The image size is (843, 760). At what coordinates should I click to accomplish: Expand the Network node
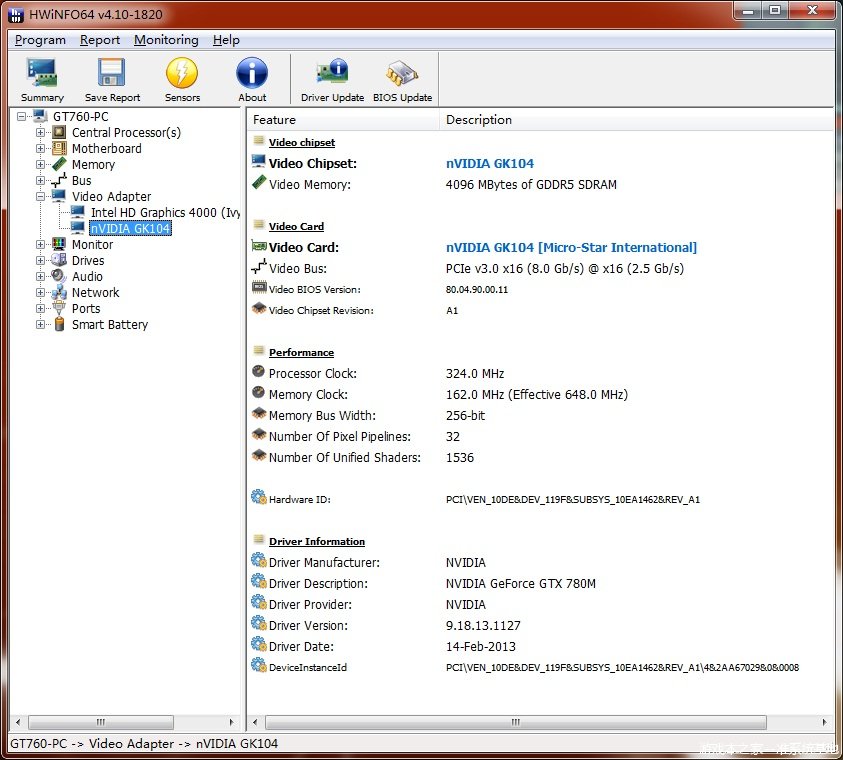point(40,292)
